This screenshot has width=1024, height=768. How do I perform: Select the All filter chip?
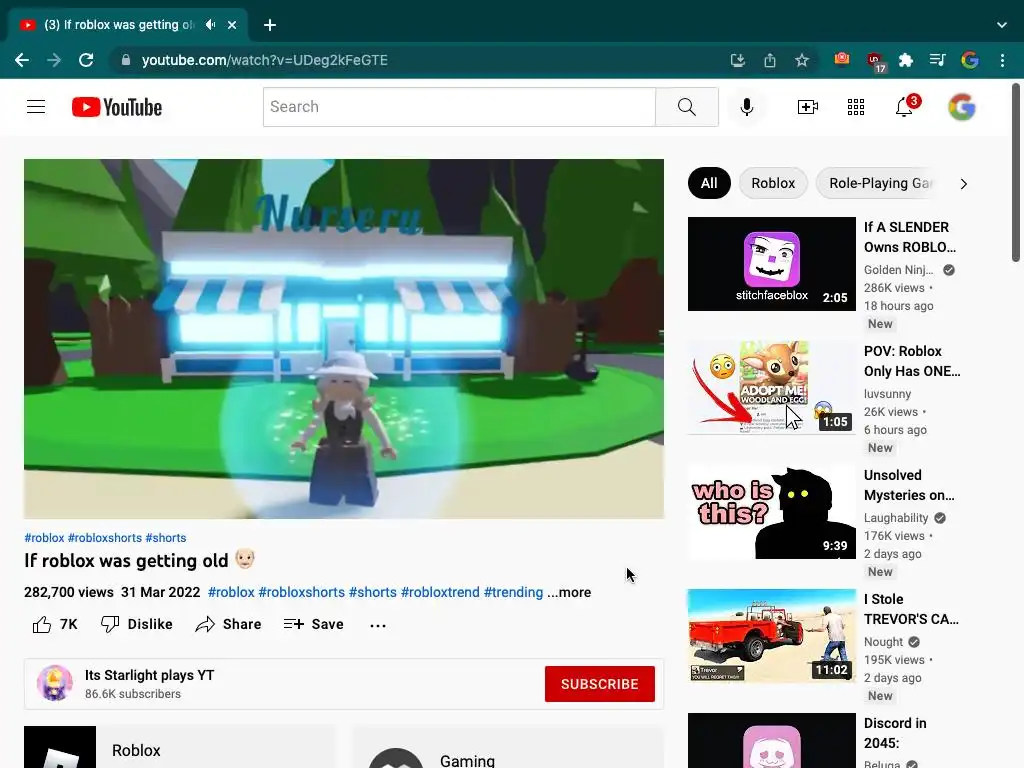709,184
